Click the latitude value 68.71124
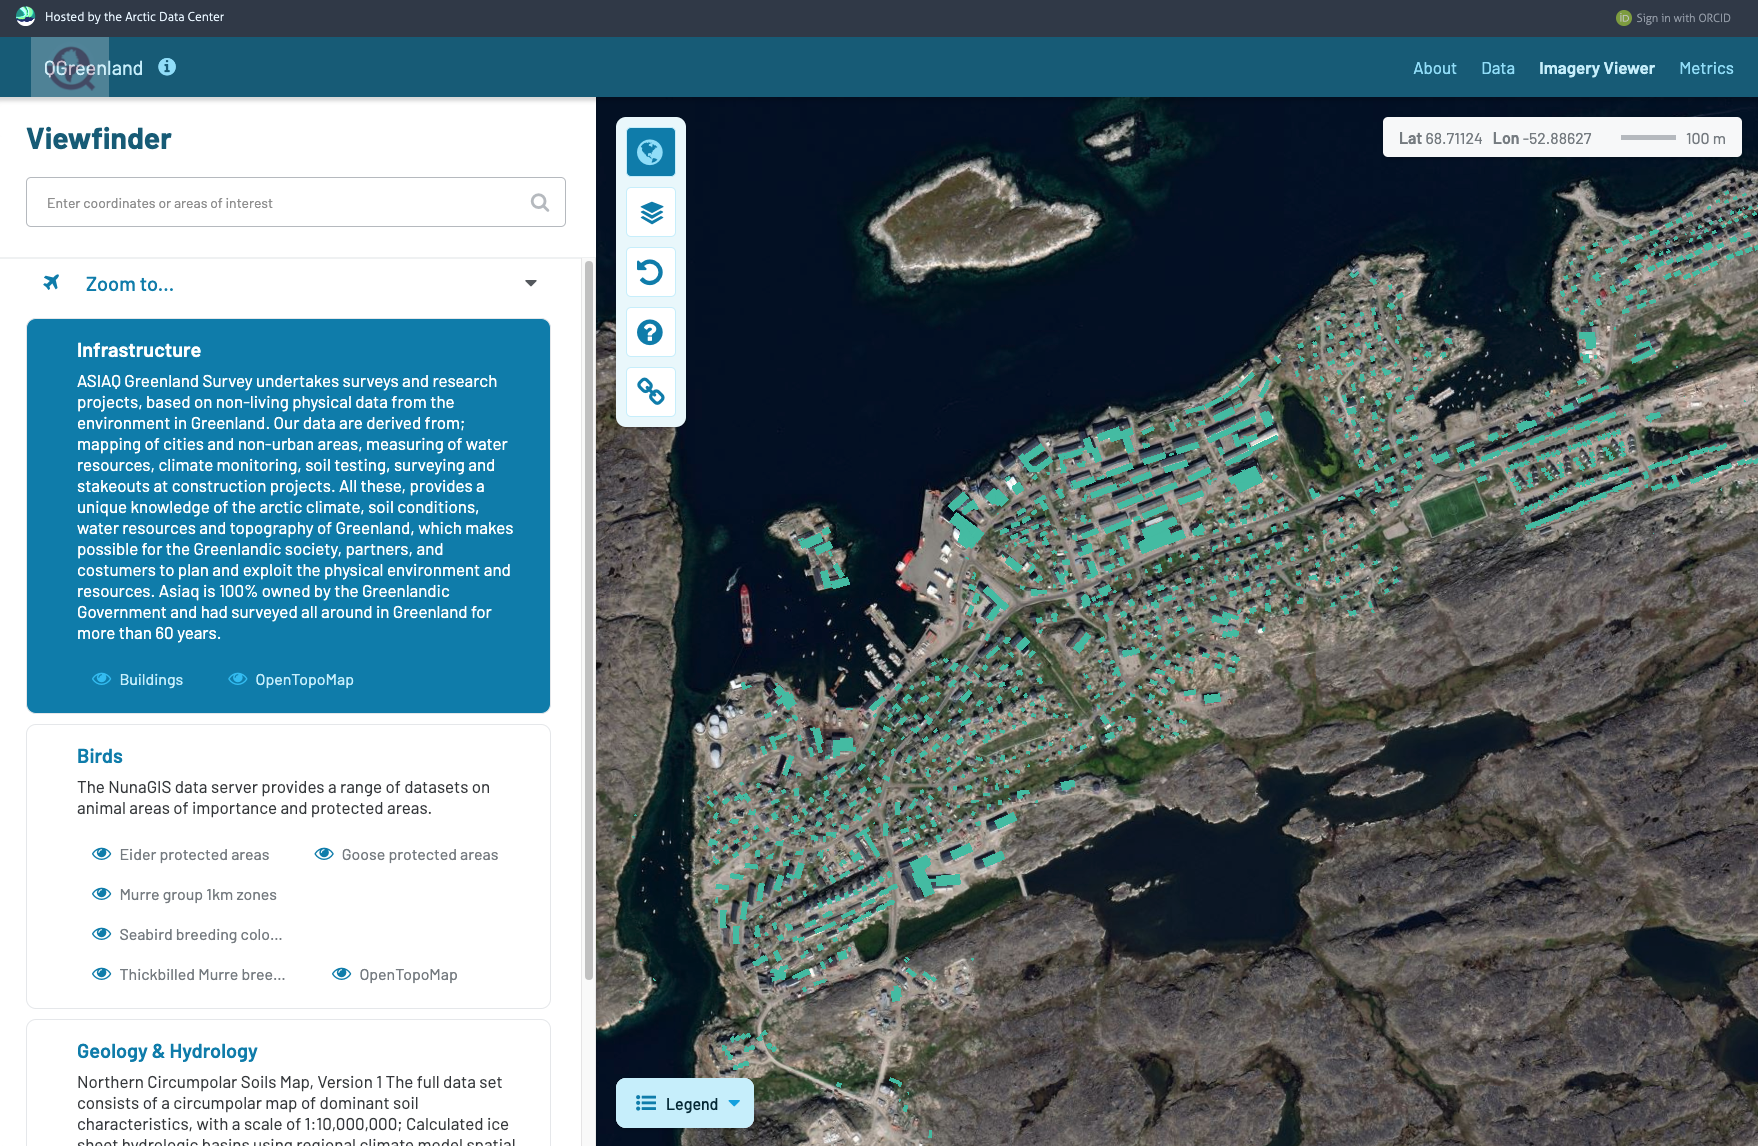Image resolution: width=1758 pixels, height=1146 pixels. (1454, 138)
